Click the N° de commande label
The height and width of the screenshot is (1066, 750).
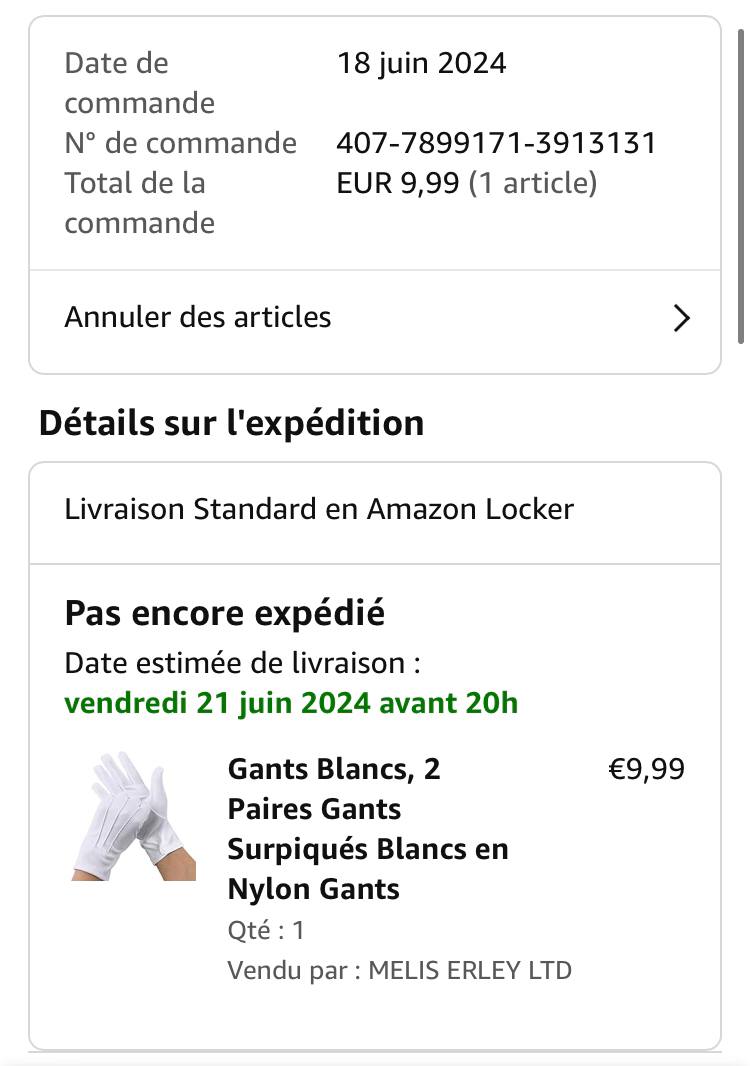[180, 143]
